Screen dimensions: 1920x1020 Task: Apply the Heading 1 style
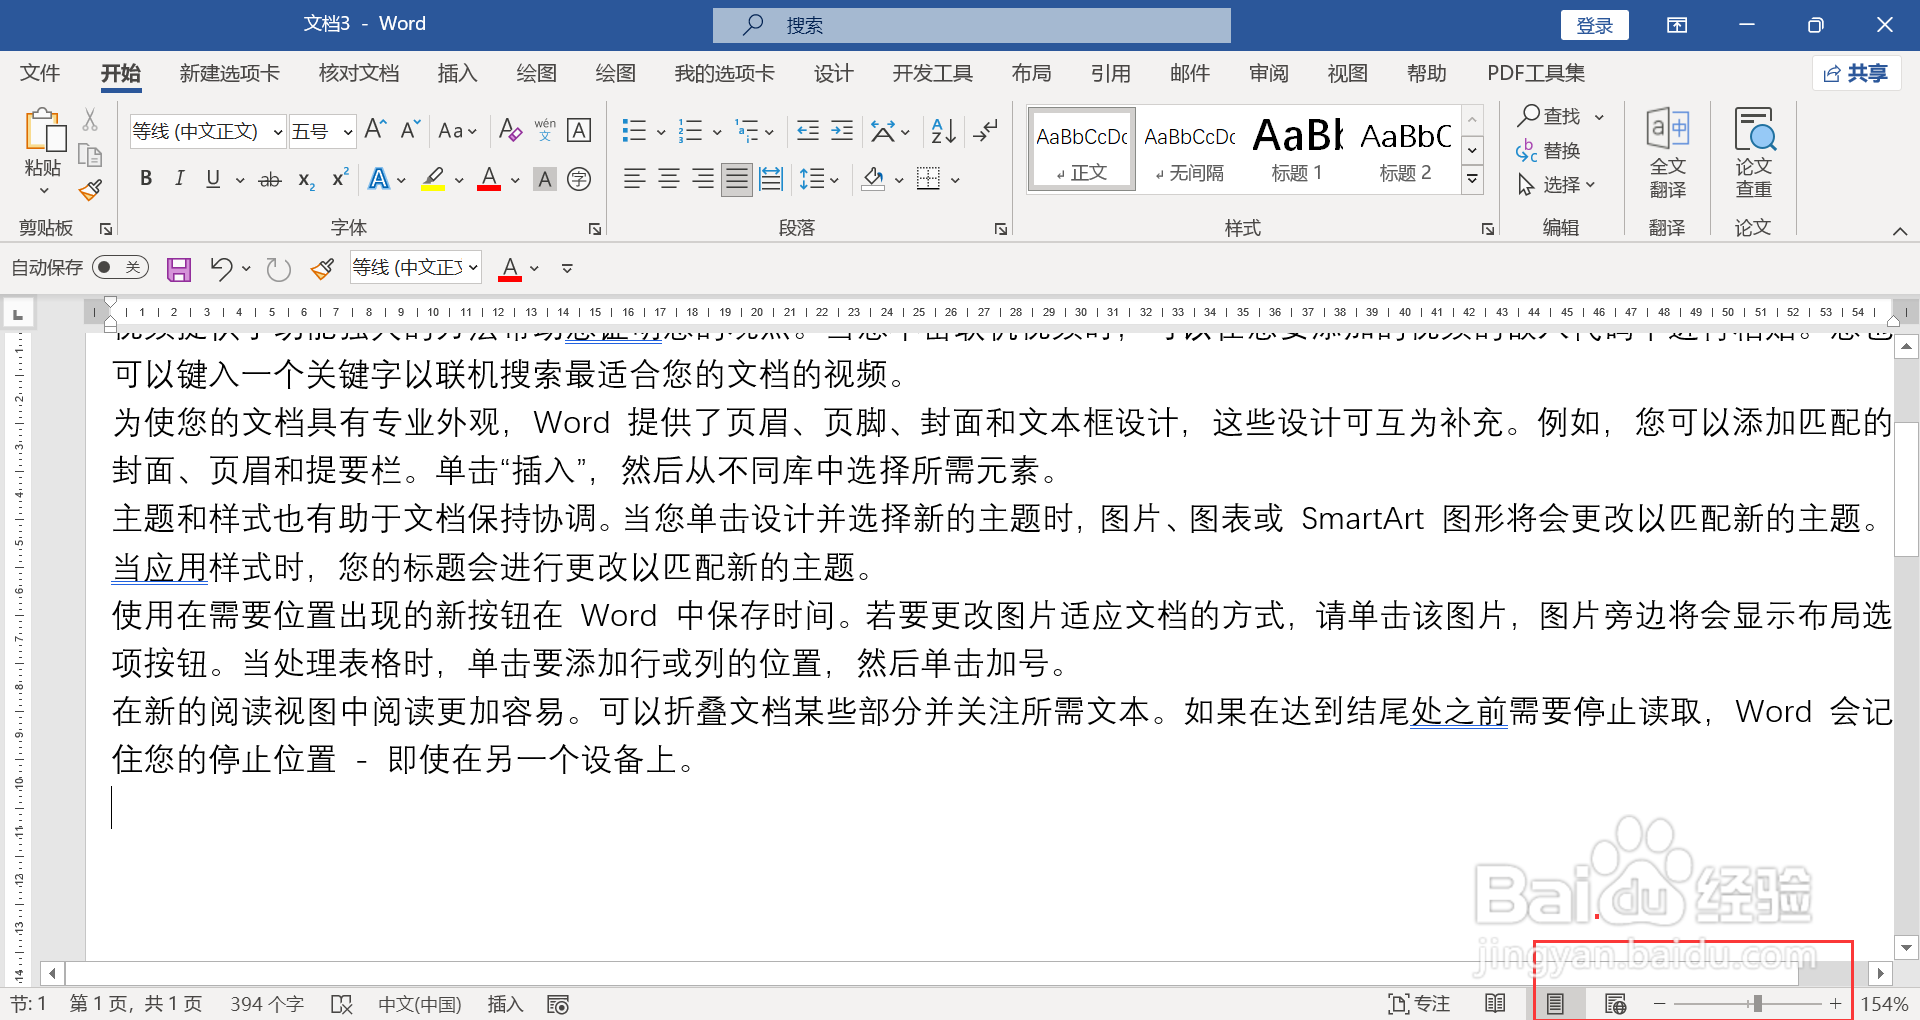[1297, 149]
